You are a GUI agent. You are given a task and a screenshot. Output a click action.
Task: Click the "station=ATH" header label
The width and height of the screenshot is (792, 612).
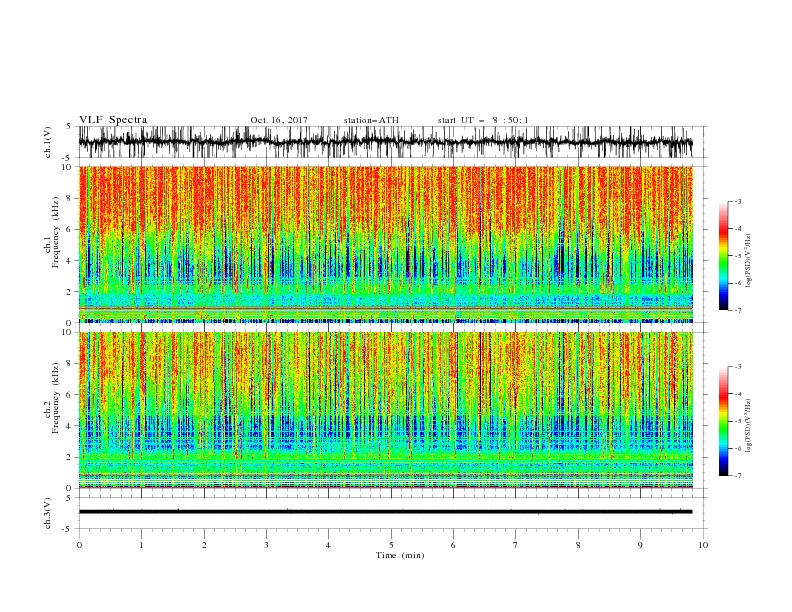coord(371,120)
